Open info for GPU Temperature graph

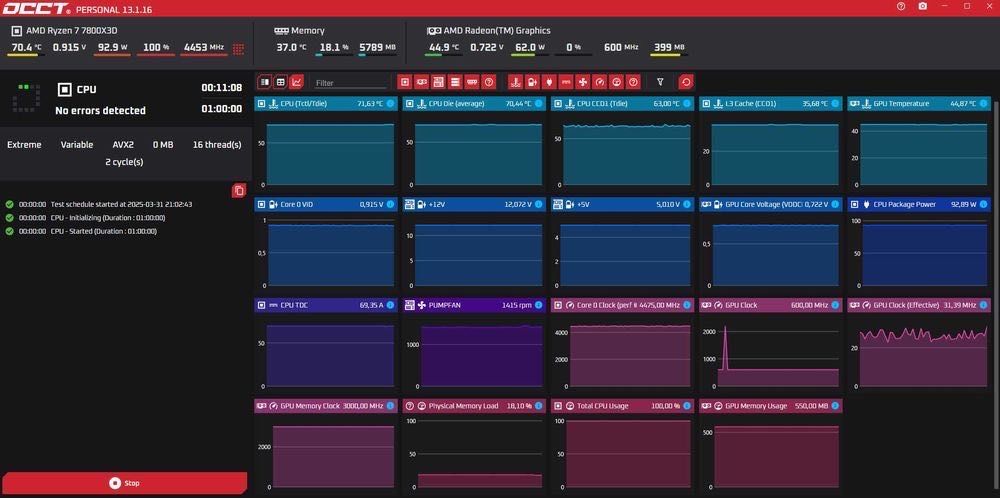tap(983, 103)
